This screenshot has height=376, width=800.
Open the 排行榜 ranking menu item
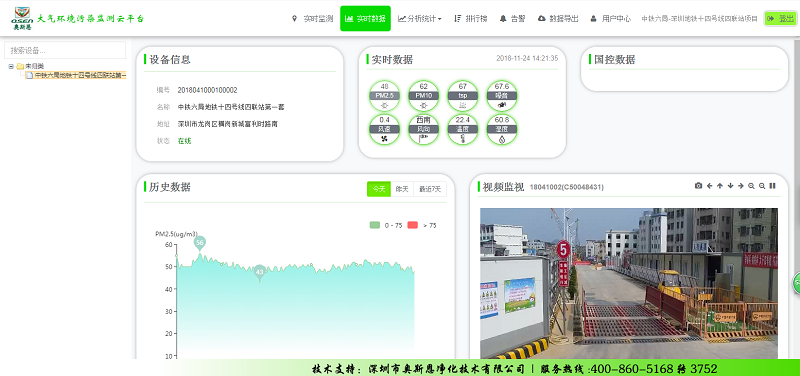470,19
